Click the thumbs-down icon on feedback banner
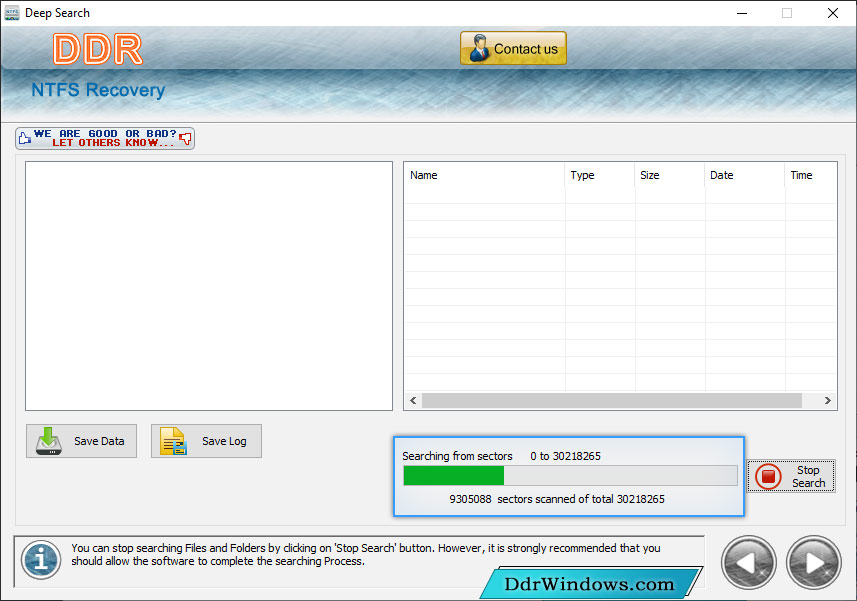The width and height of the screenshot is (857, 601). [x=186, y=138]
